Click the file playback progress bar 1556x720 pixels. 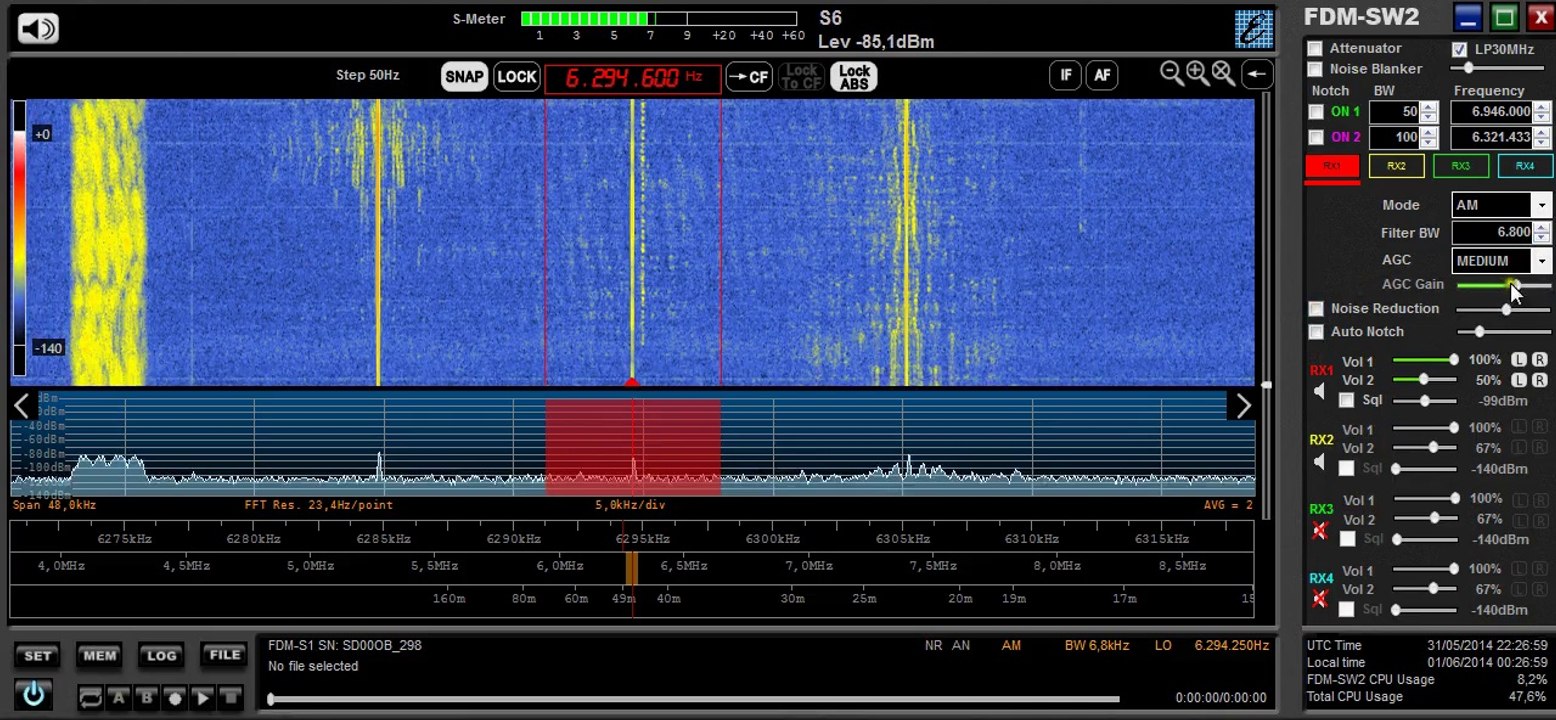[694, 699]
